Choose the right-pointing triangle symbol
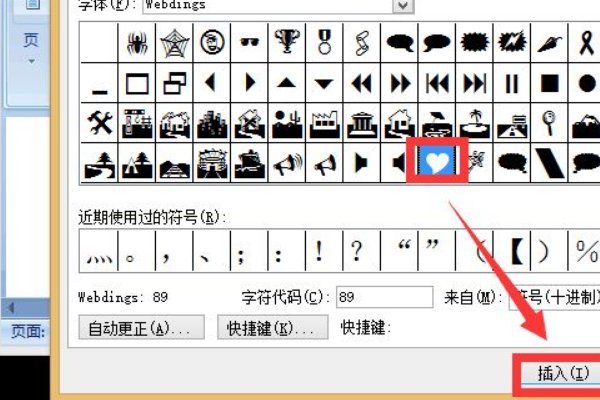 249,83
